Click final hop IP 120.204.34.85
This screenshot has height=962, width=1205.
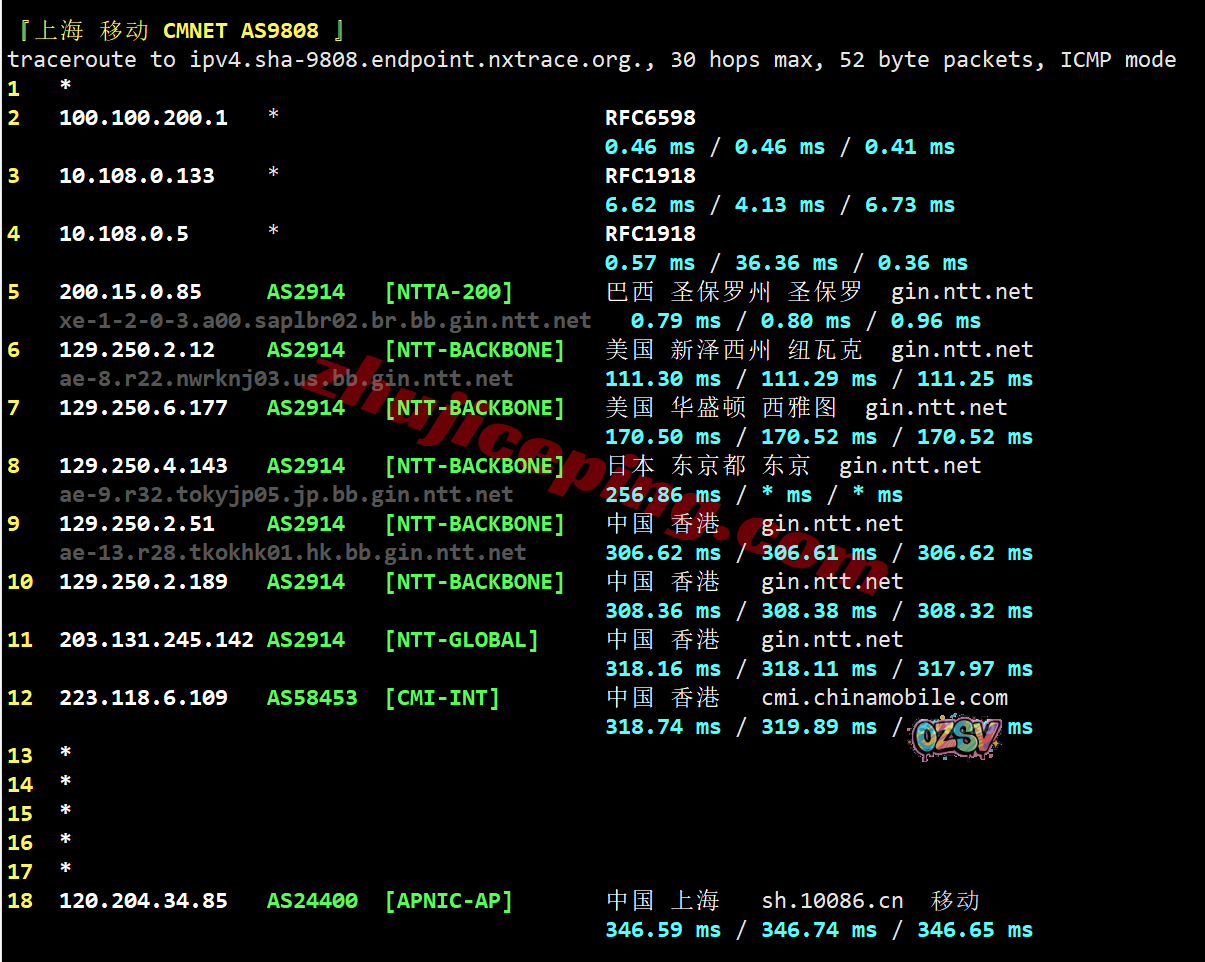click(143, 901)
